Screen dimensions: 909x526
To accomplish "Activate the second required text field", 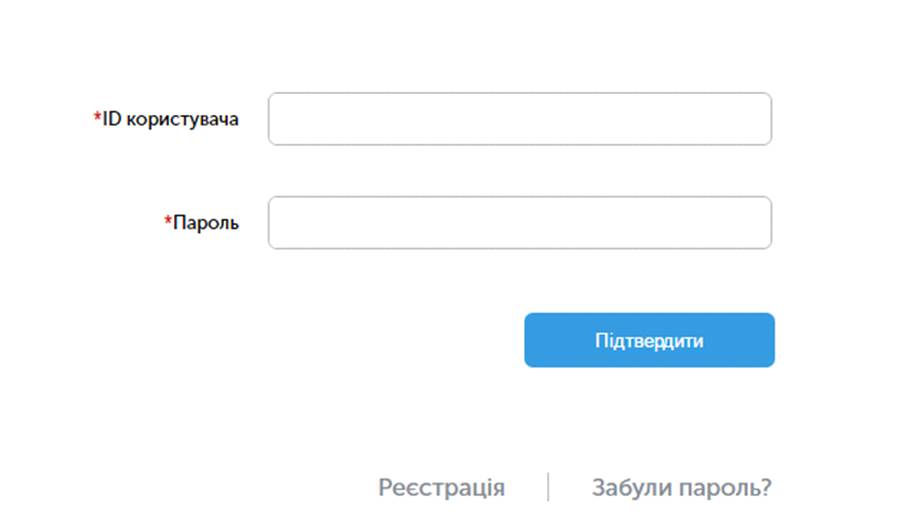I will [x=519, y=222].
